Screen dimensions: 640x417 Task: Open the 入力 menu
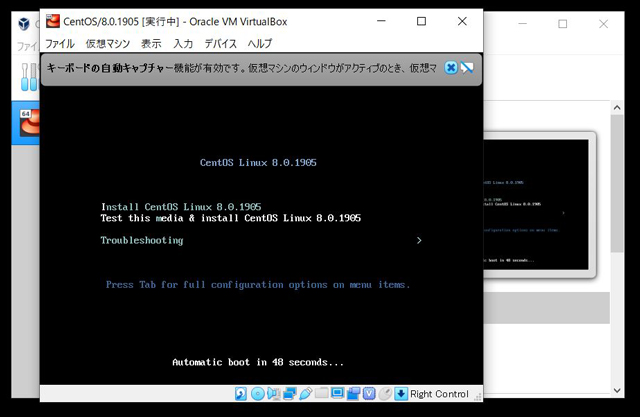click(183, 43)
